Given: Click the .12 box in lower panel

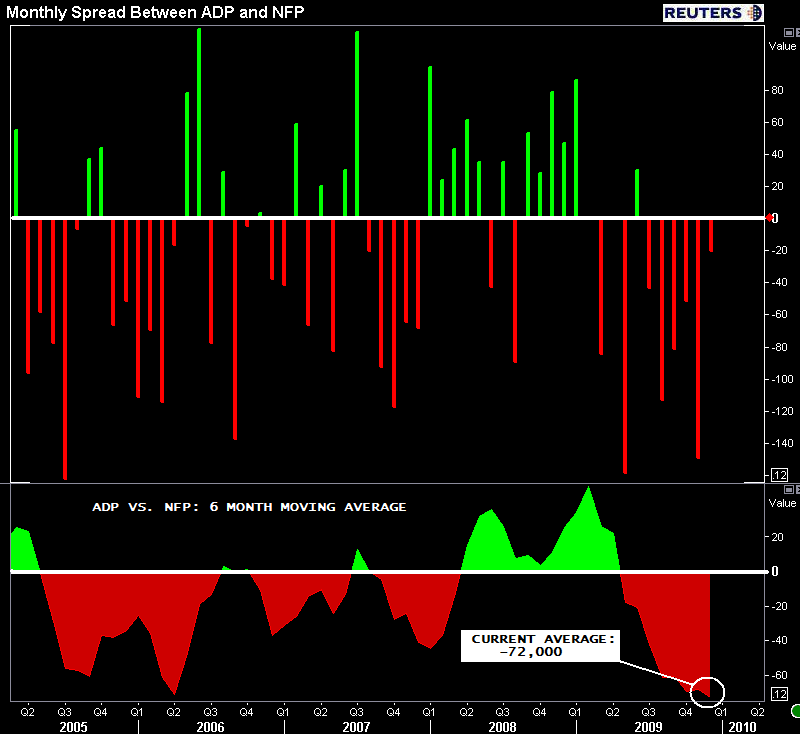Looking at the screenshot, I should pyautogui.click(x=779, y=695).
